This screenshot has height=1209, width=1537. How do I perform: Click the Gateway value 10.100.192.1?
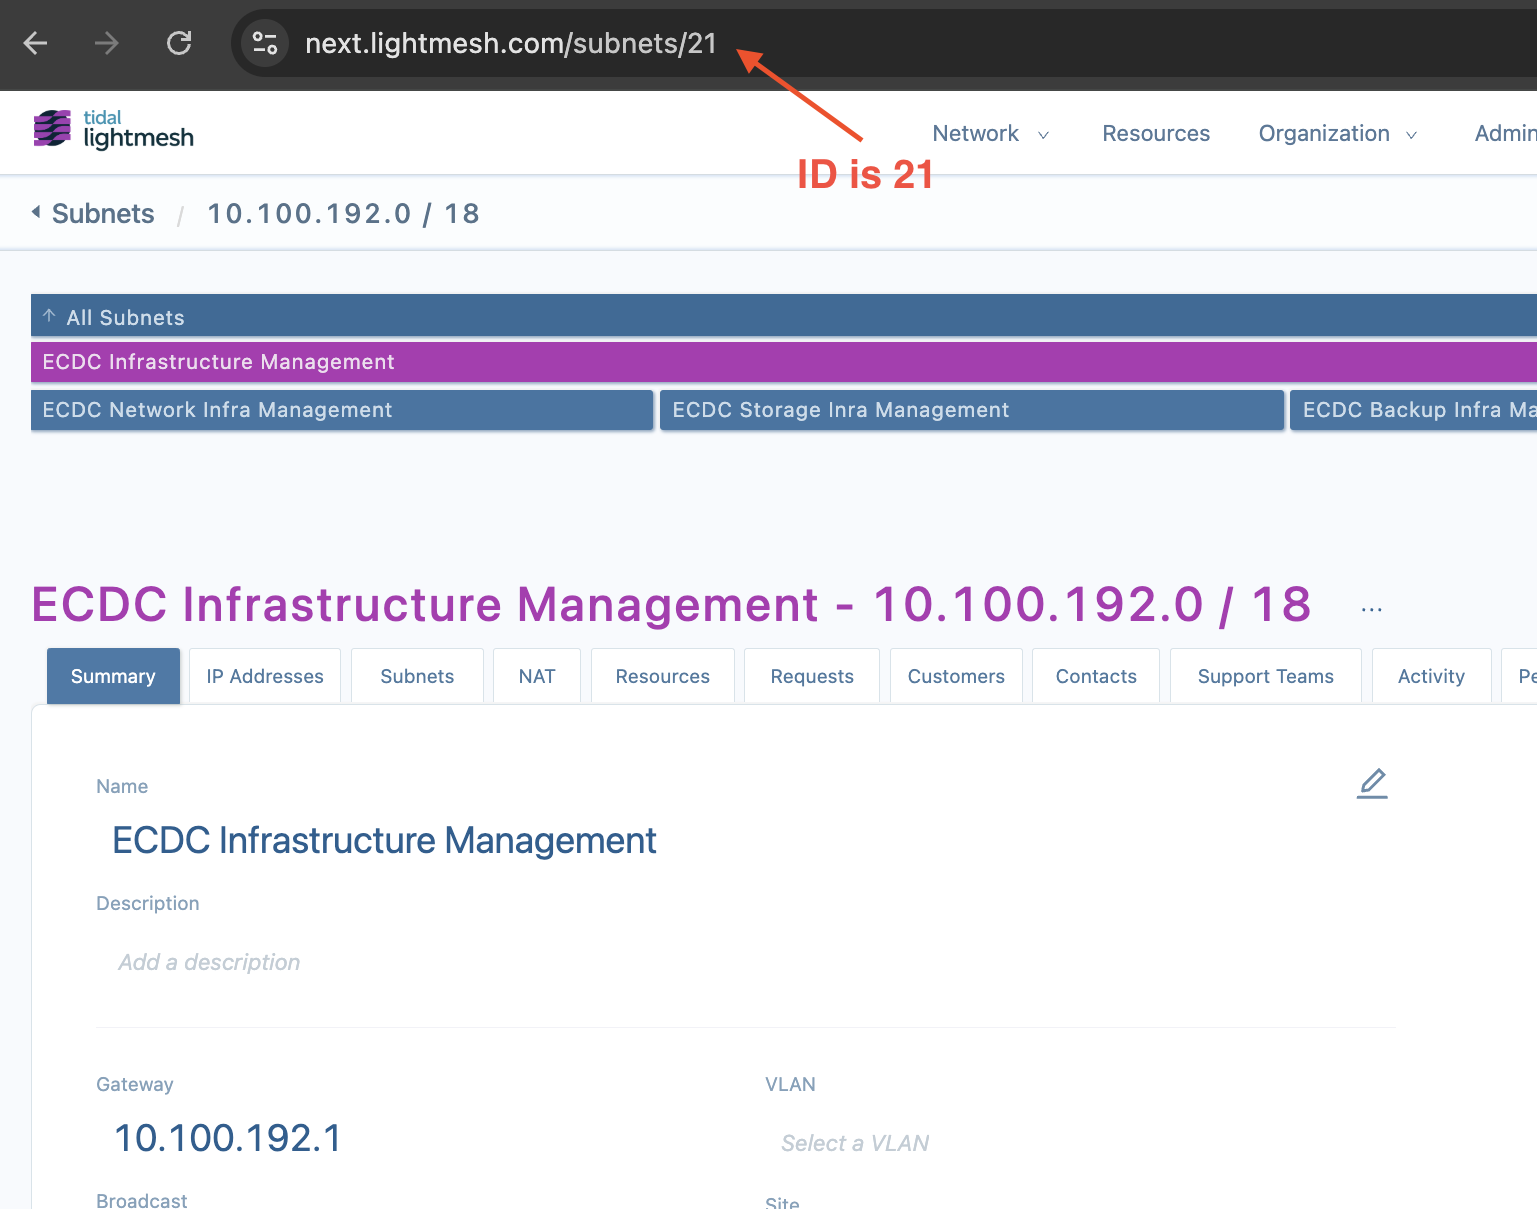[228, 1138]
